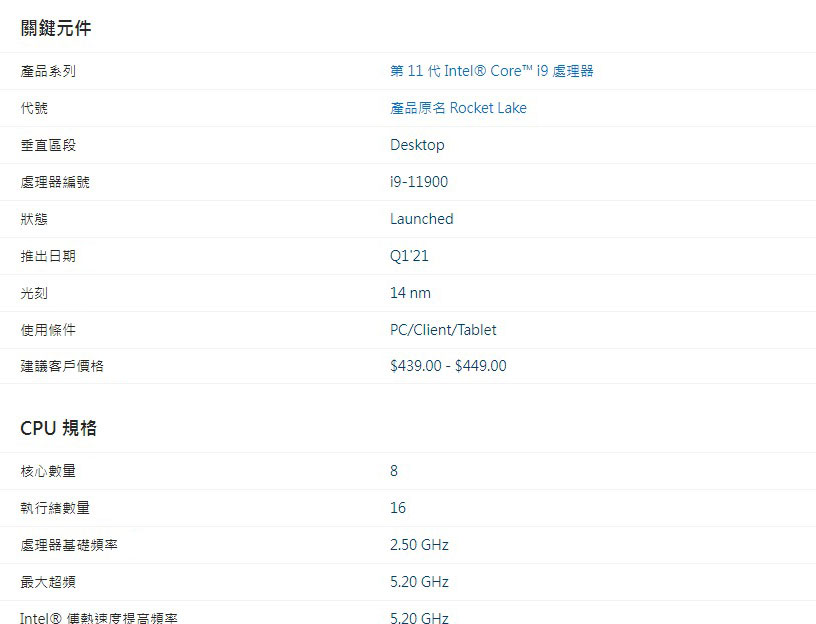Click the CPU 規格 section heading
This screenshot has height=624, width=816.
click(58, 428)
